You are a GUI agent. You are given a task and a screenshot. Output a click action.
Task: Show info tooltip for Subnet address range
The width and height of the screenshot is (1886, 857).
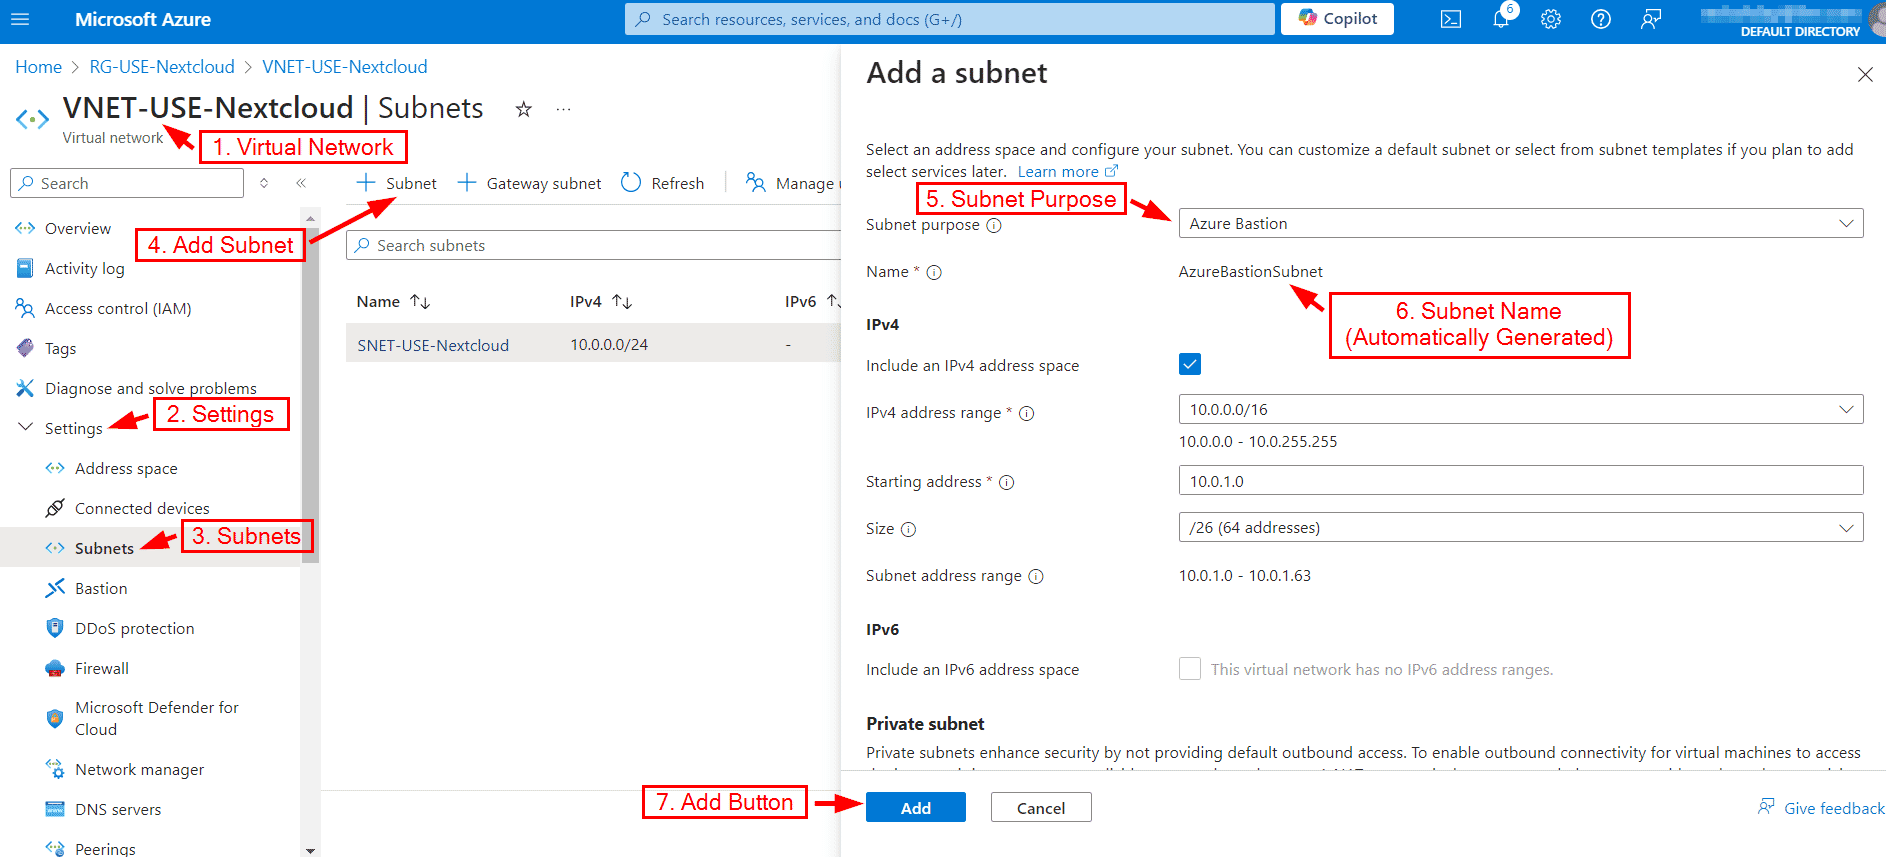[x=1036, y=576]
